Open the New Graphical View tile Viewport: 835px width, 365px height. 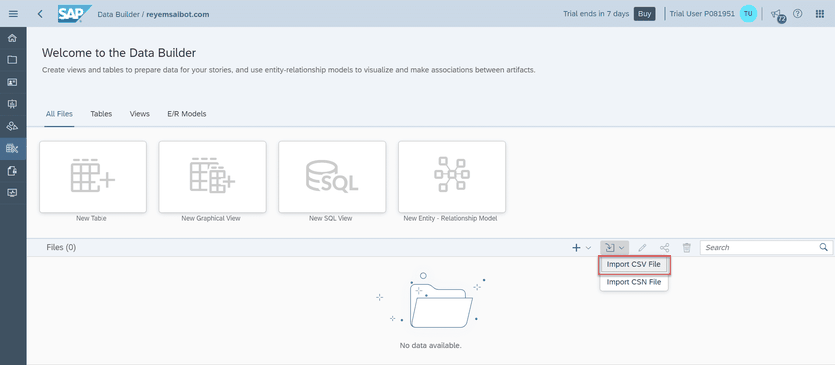coord(212,177)
